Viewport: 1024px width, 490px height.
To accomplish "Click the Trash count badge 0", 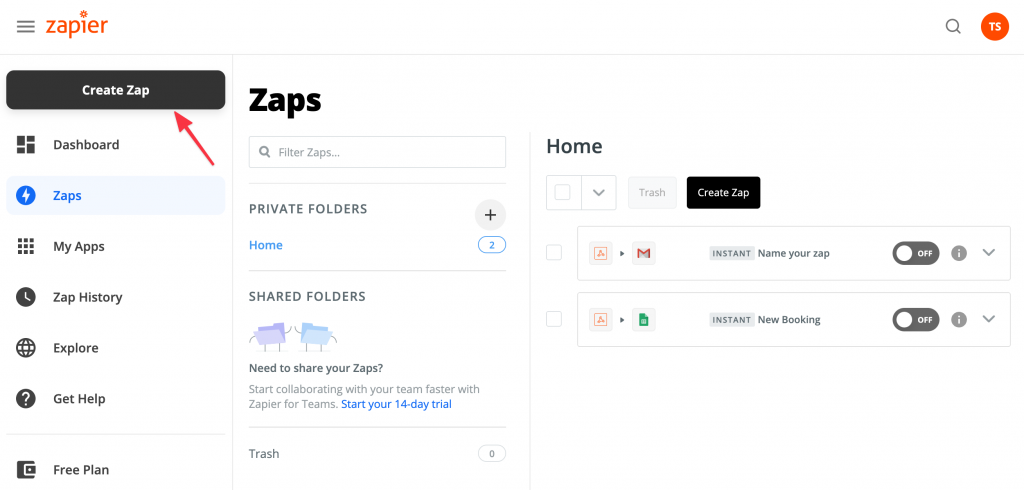I will (x=492, y=453).
